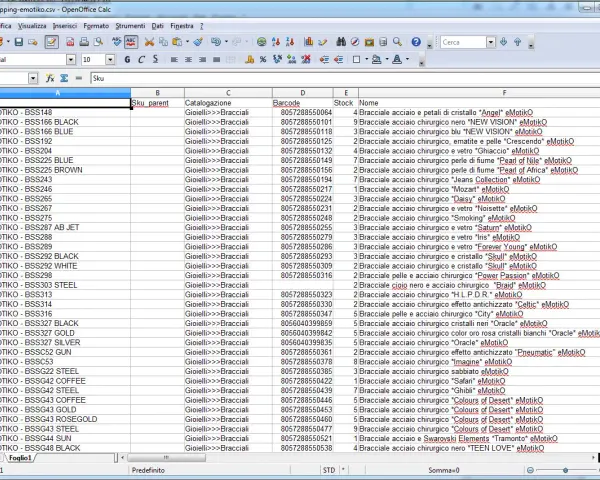Export directly as PDF icon
This screenshot has width=600, height=480.
[70, 42]
